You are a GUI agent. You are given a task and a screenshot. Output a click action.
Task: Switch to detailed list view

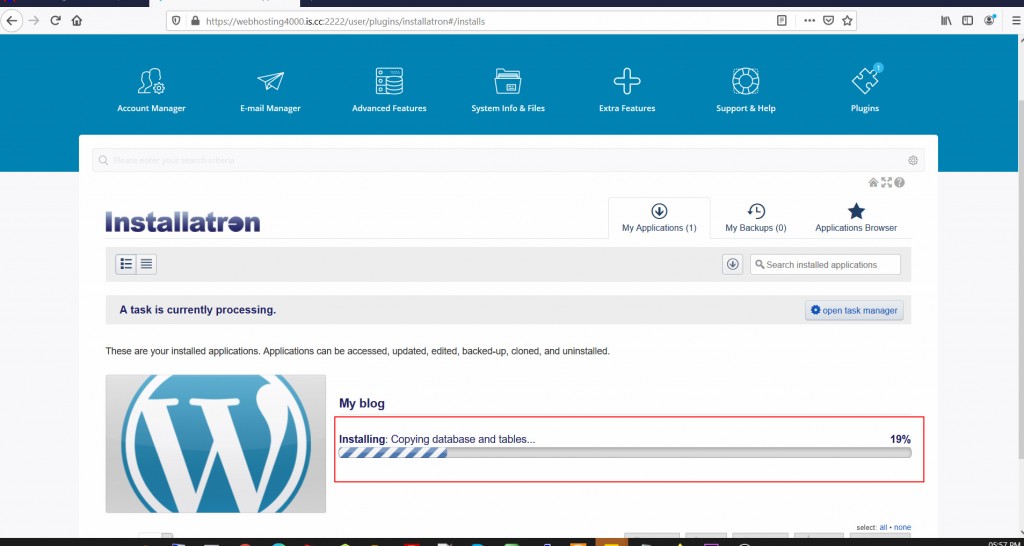click(x=127, y=264)
